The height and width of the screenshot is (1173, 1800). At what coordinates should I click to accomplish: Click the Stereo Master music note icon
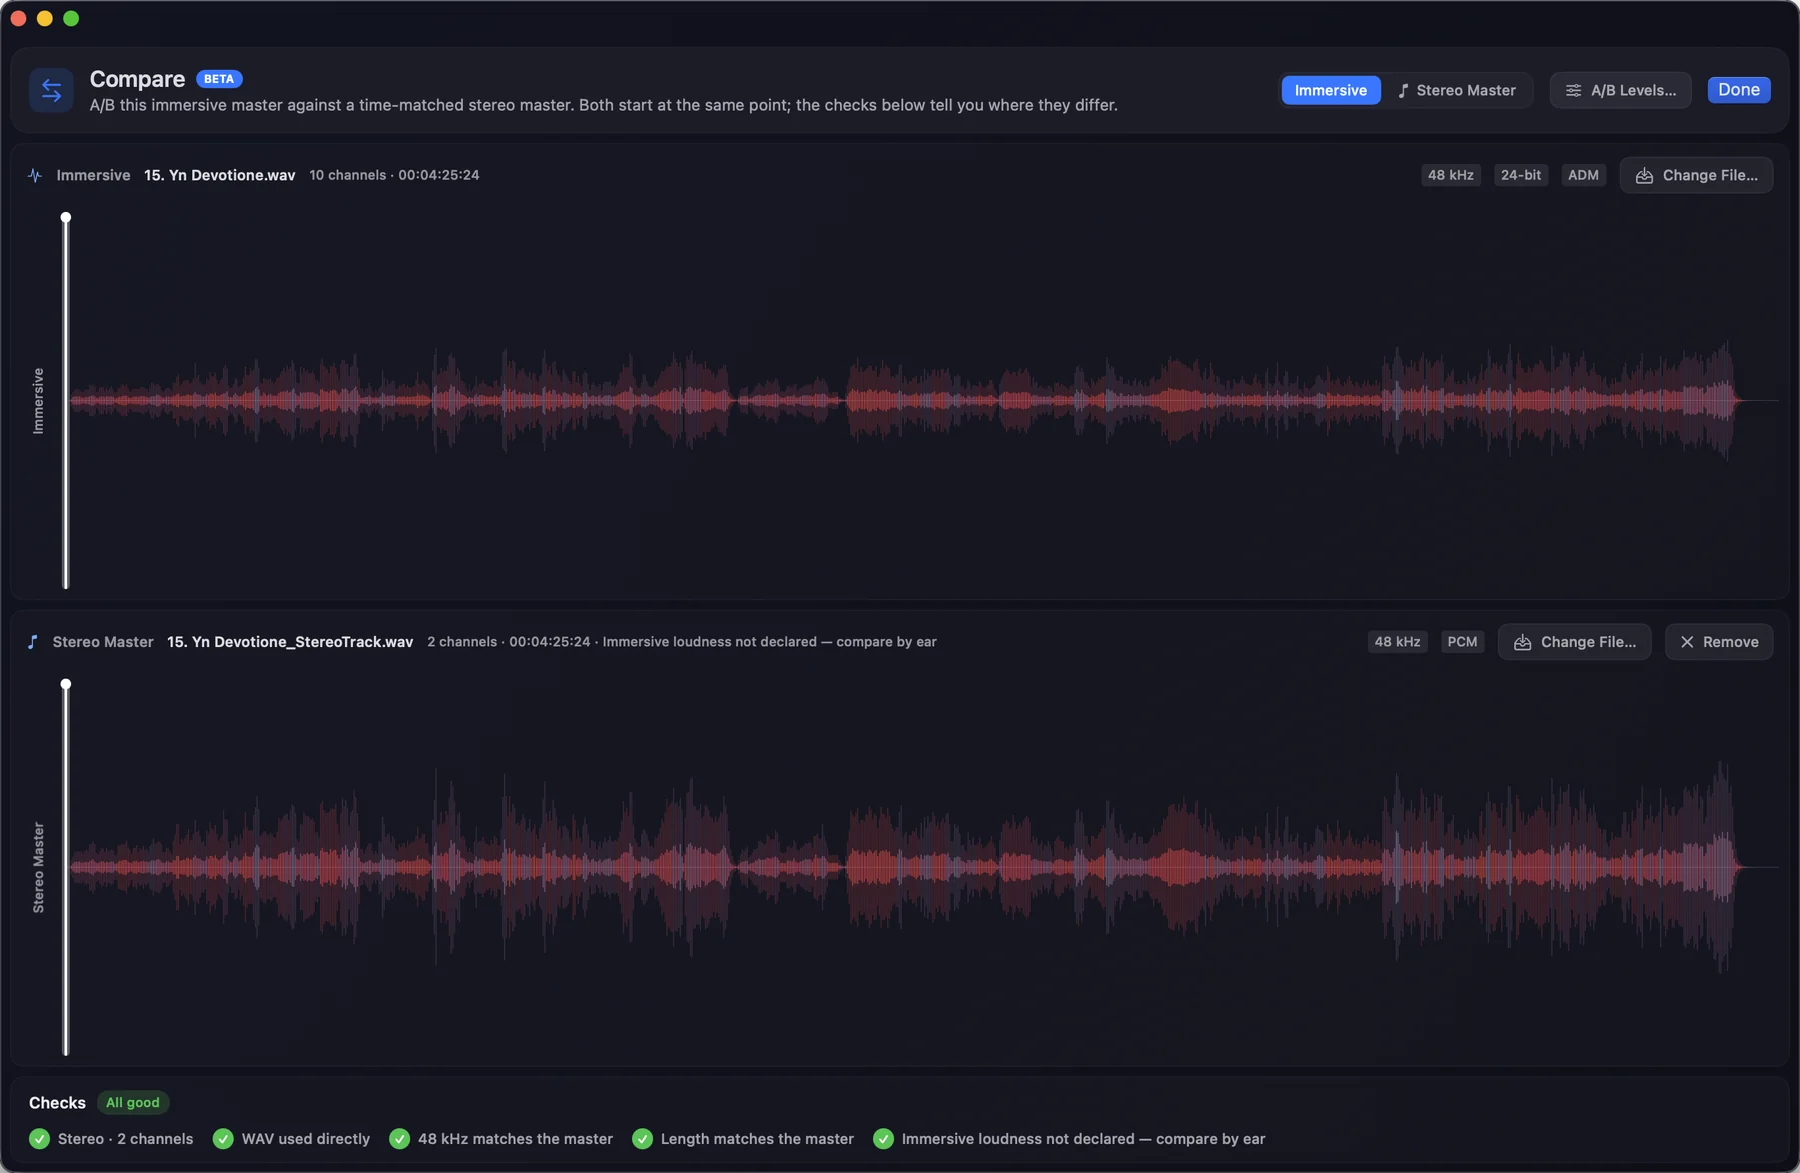[x=33, y=642]
